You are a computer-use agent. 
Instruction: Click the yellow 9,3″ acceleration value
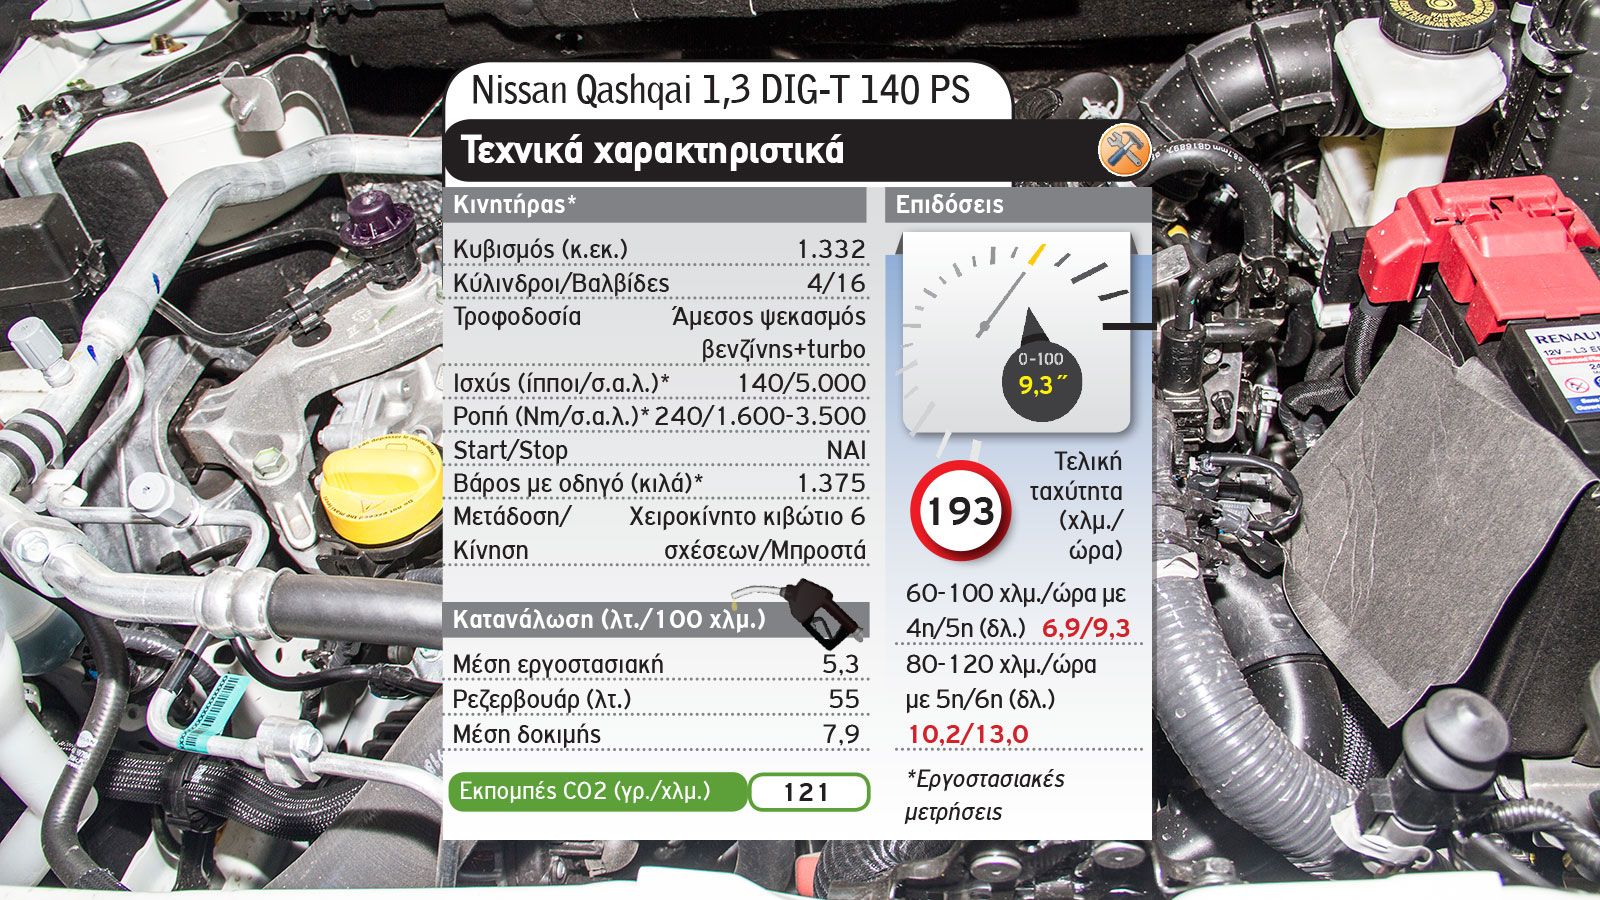coord(1041,385)
